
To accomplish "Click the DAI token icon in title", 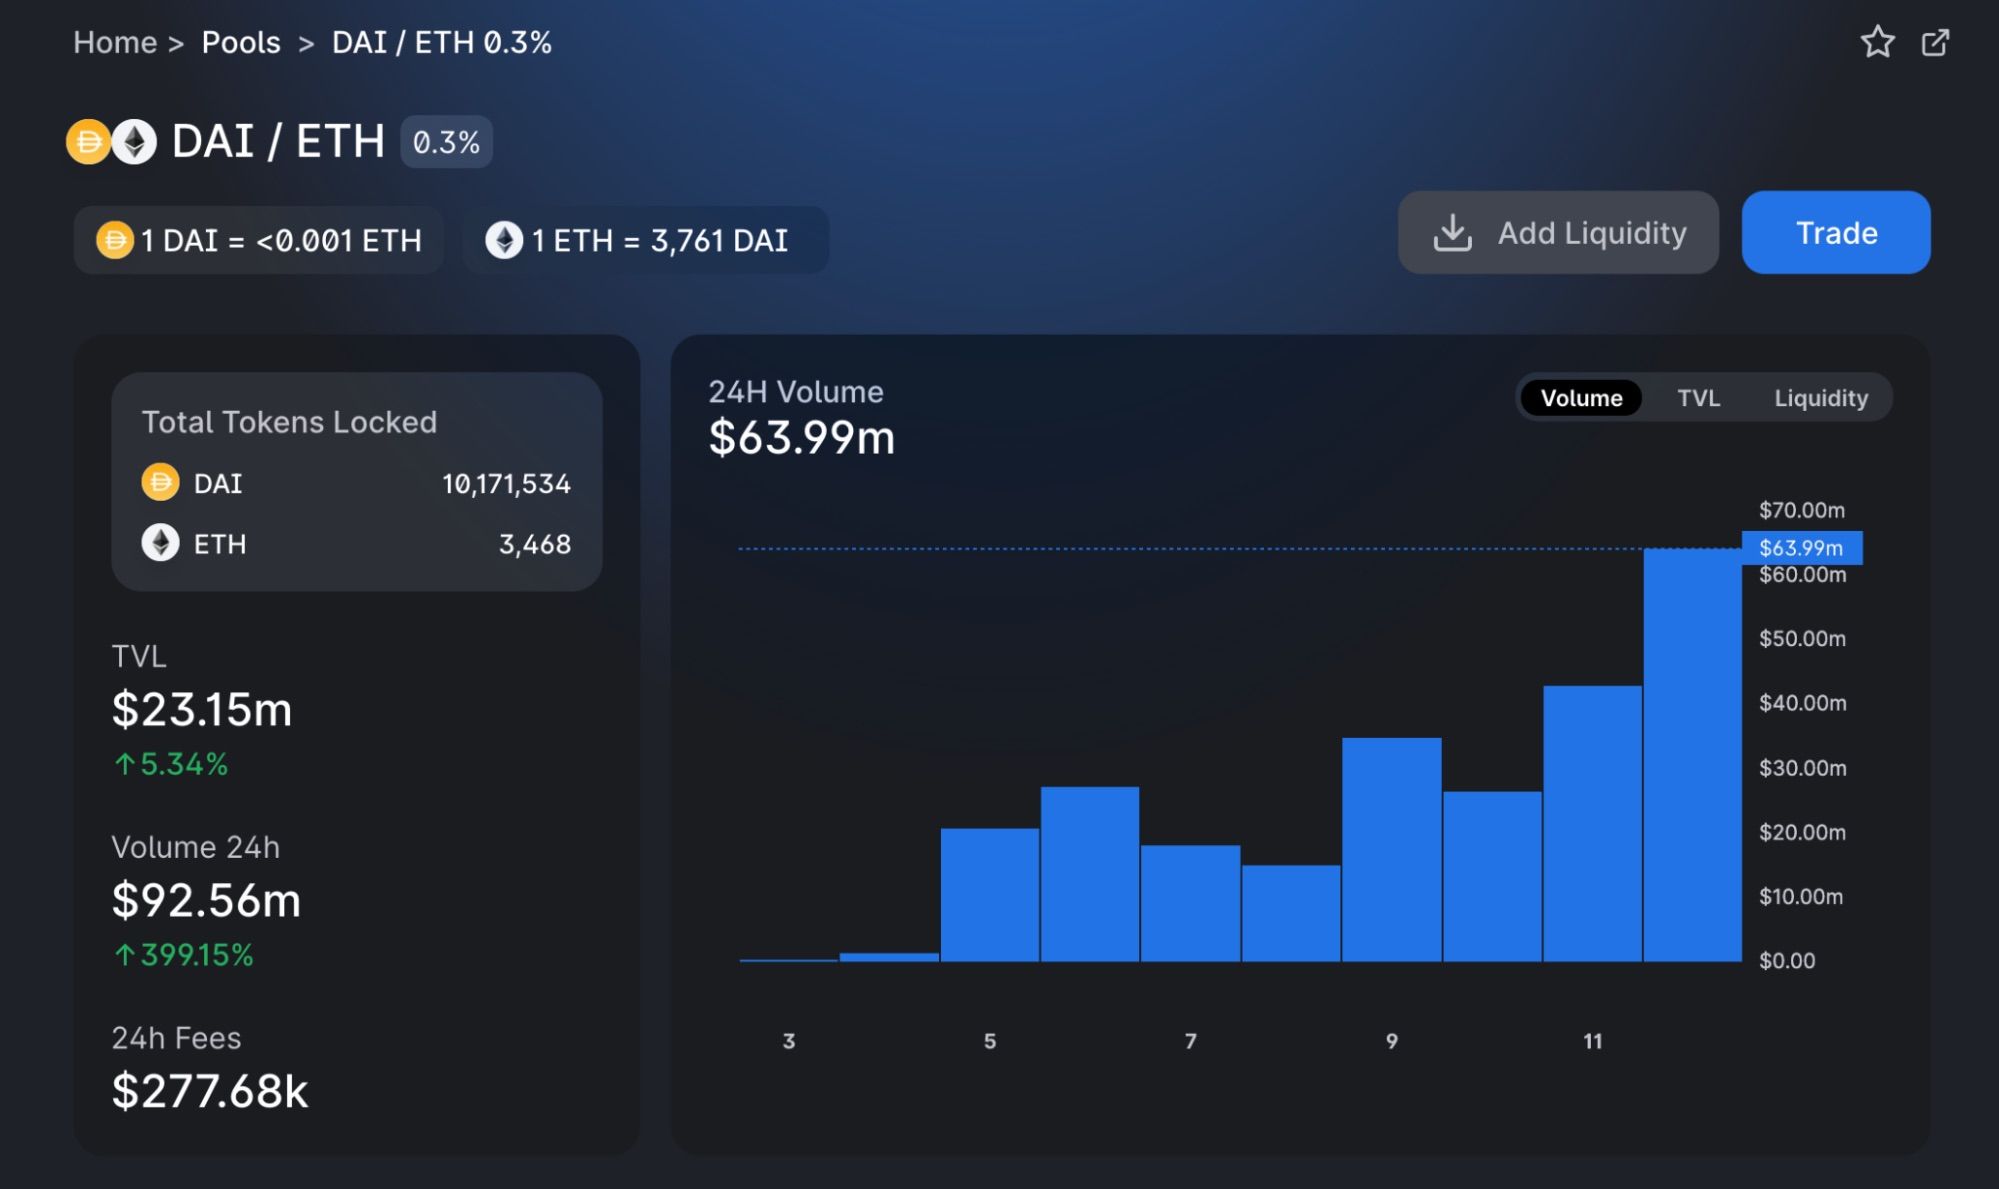I will [88, 141].
